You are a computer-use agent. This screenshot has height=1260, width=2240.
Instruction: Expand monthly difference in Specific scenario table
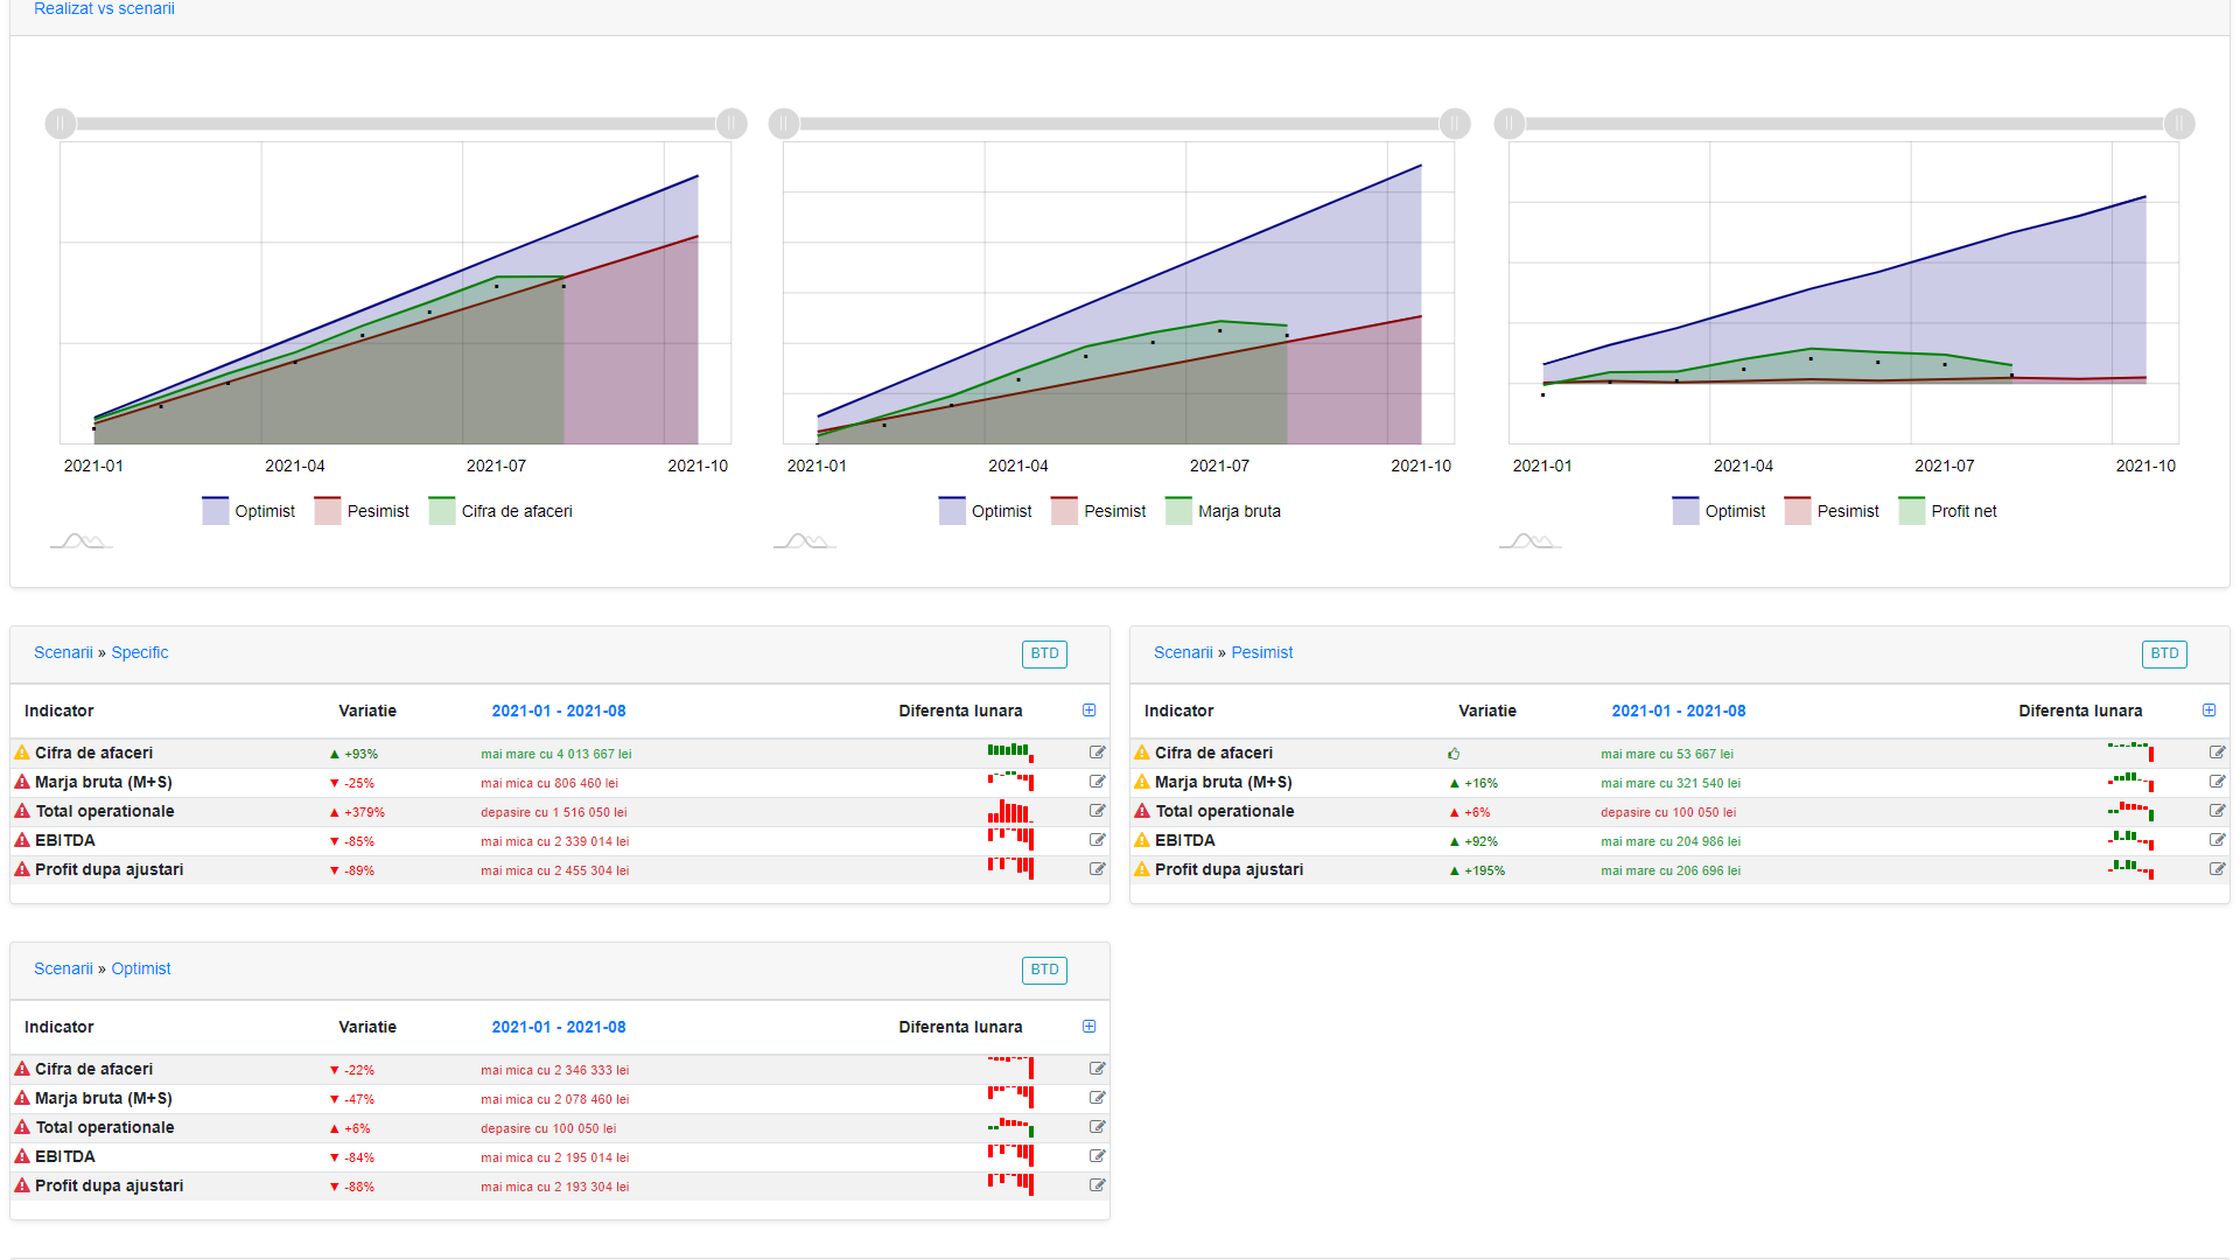coord(1089,710)
